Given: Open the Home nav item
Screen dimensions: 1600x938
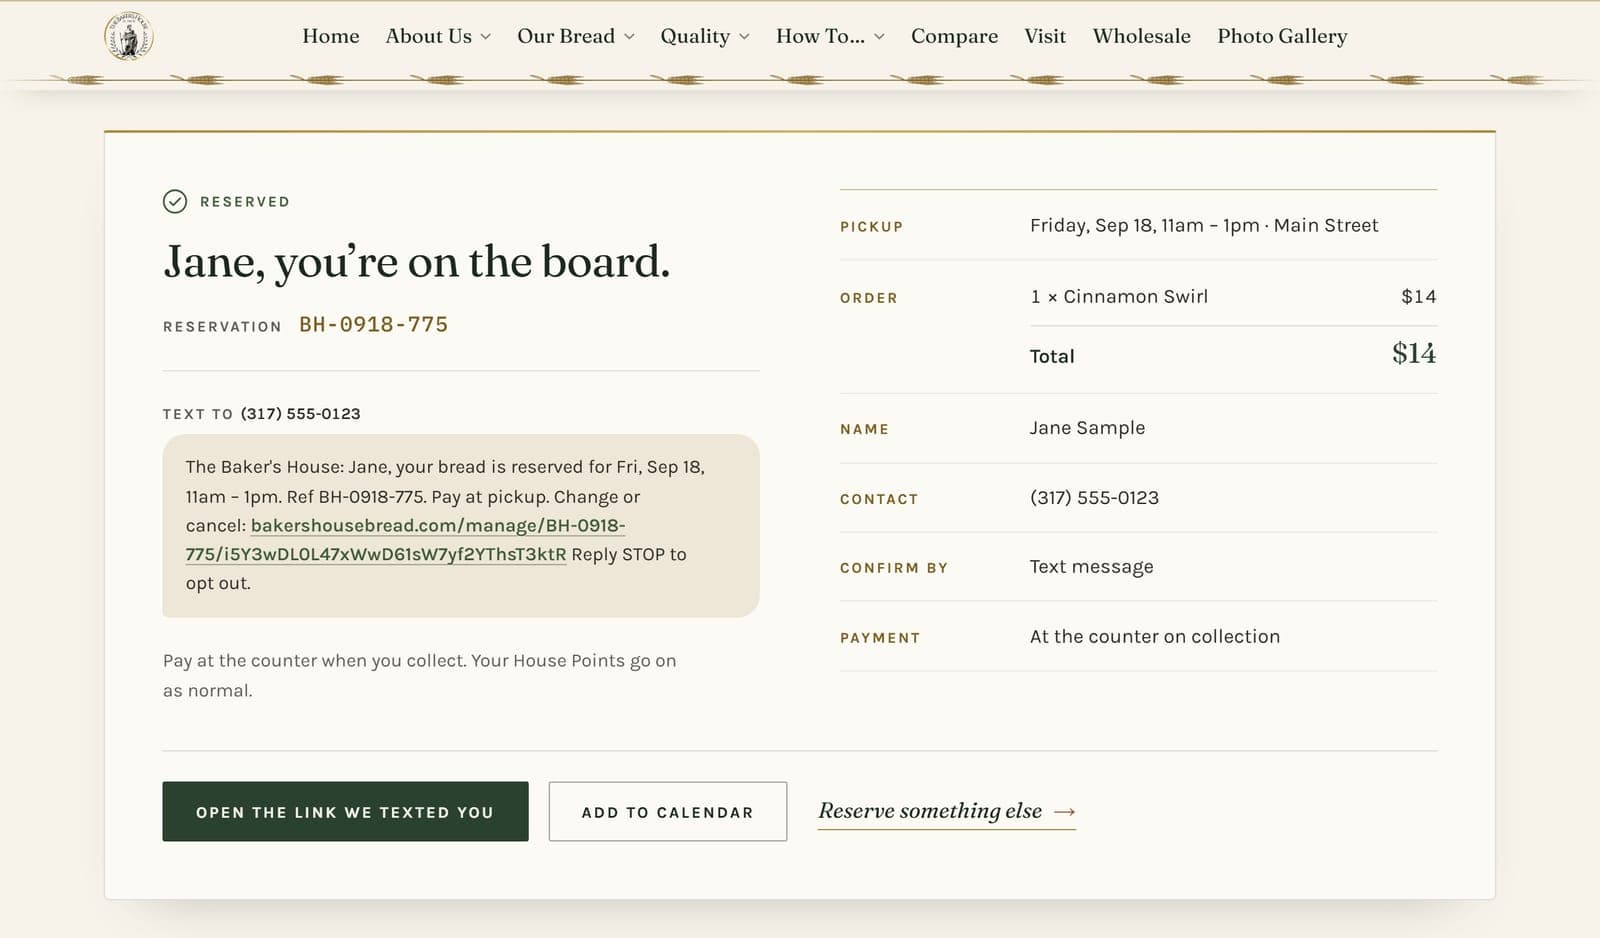Looking at the screenshot, I should (331, 36).
